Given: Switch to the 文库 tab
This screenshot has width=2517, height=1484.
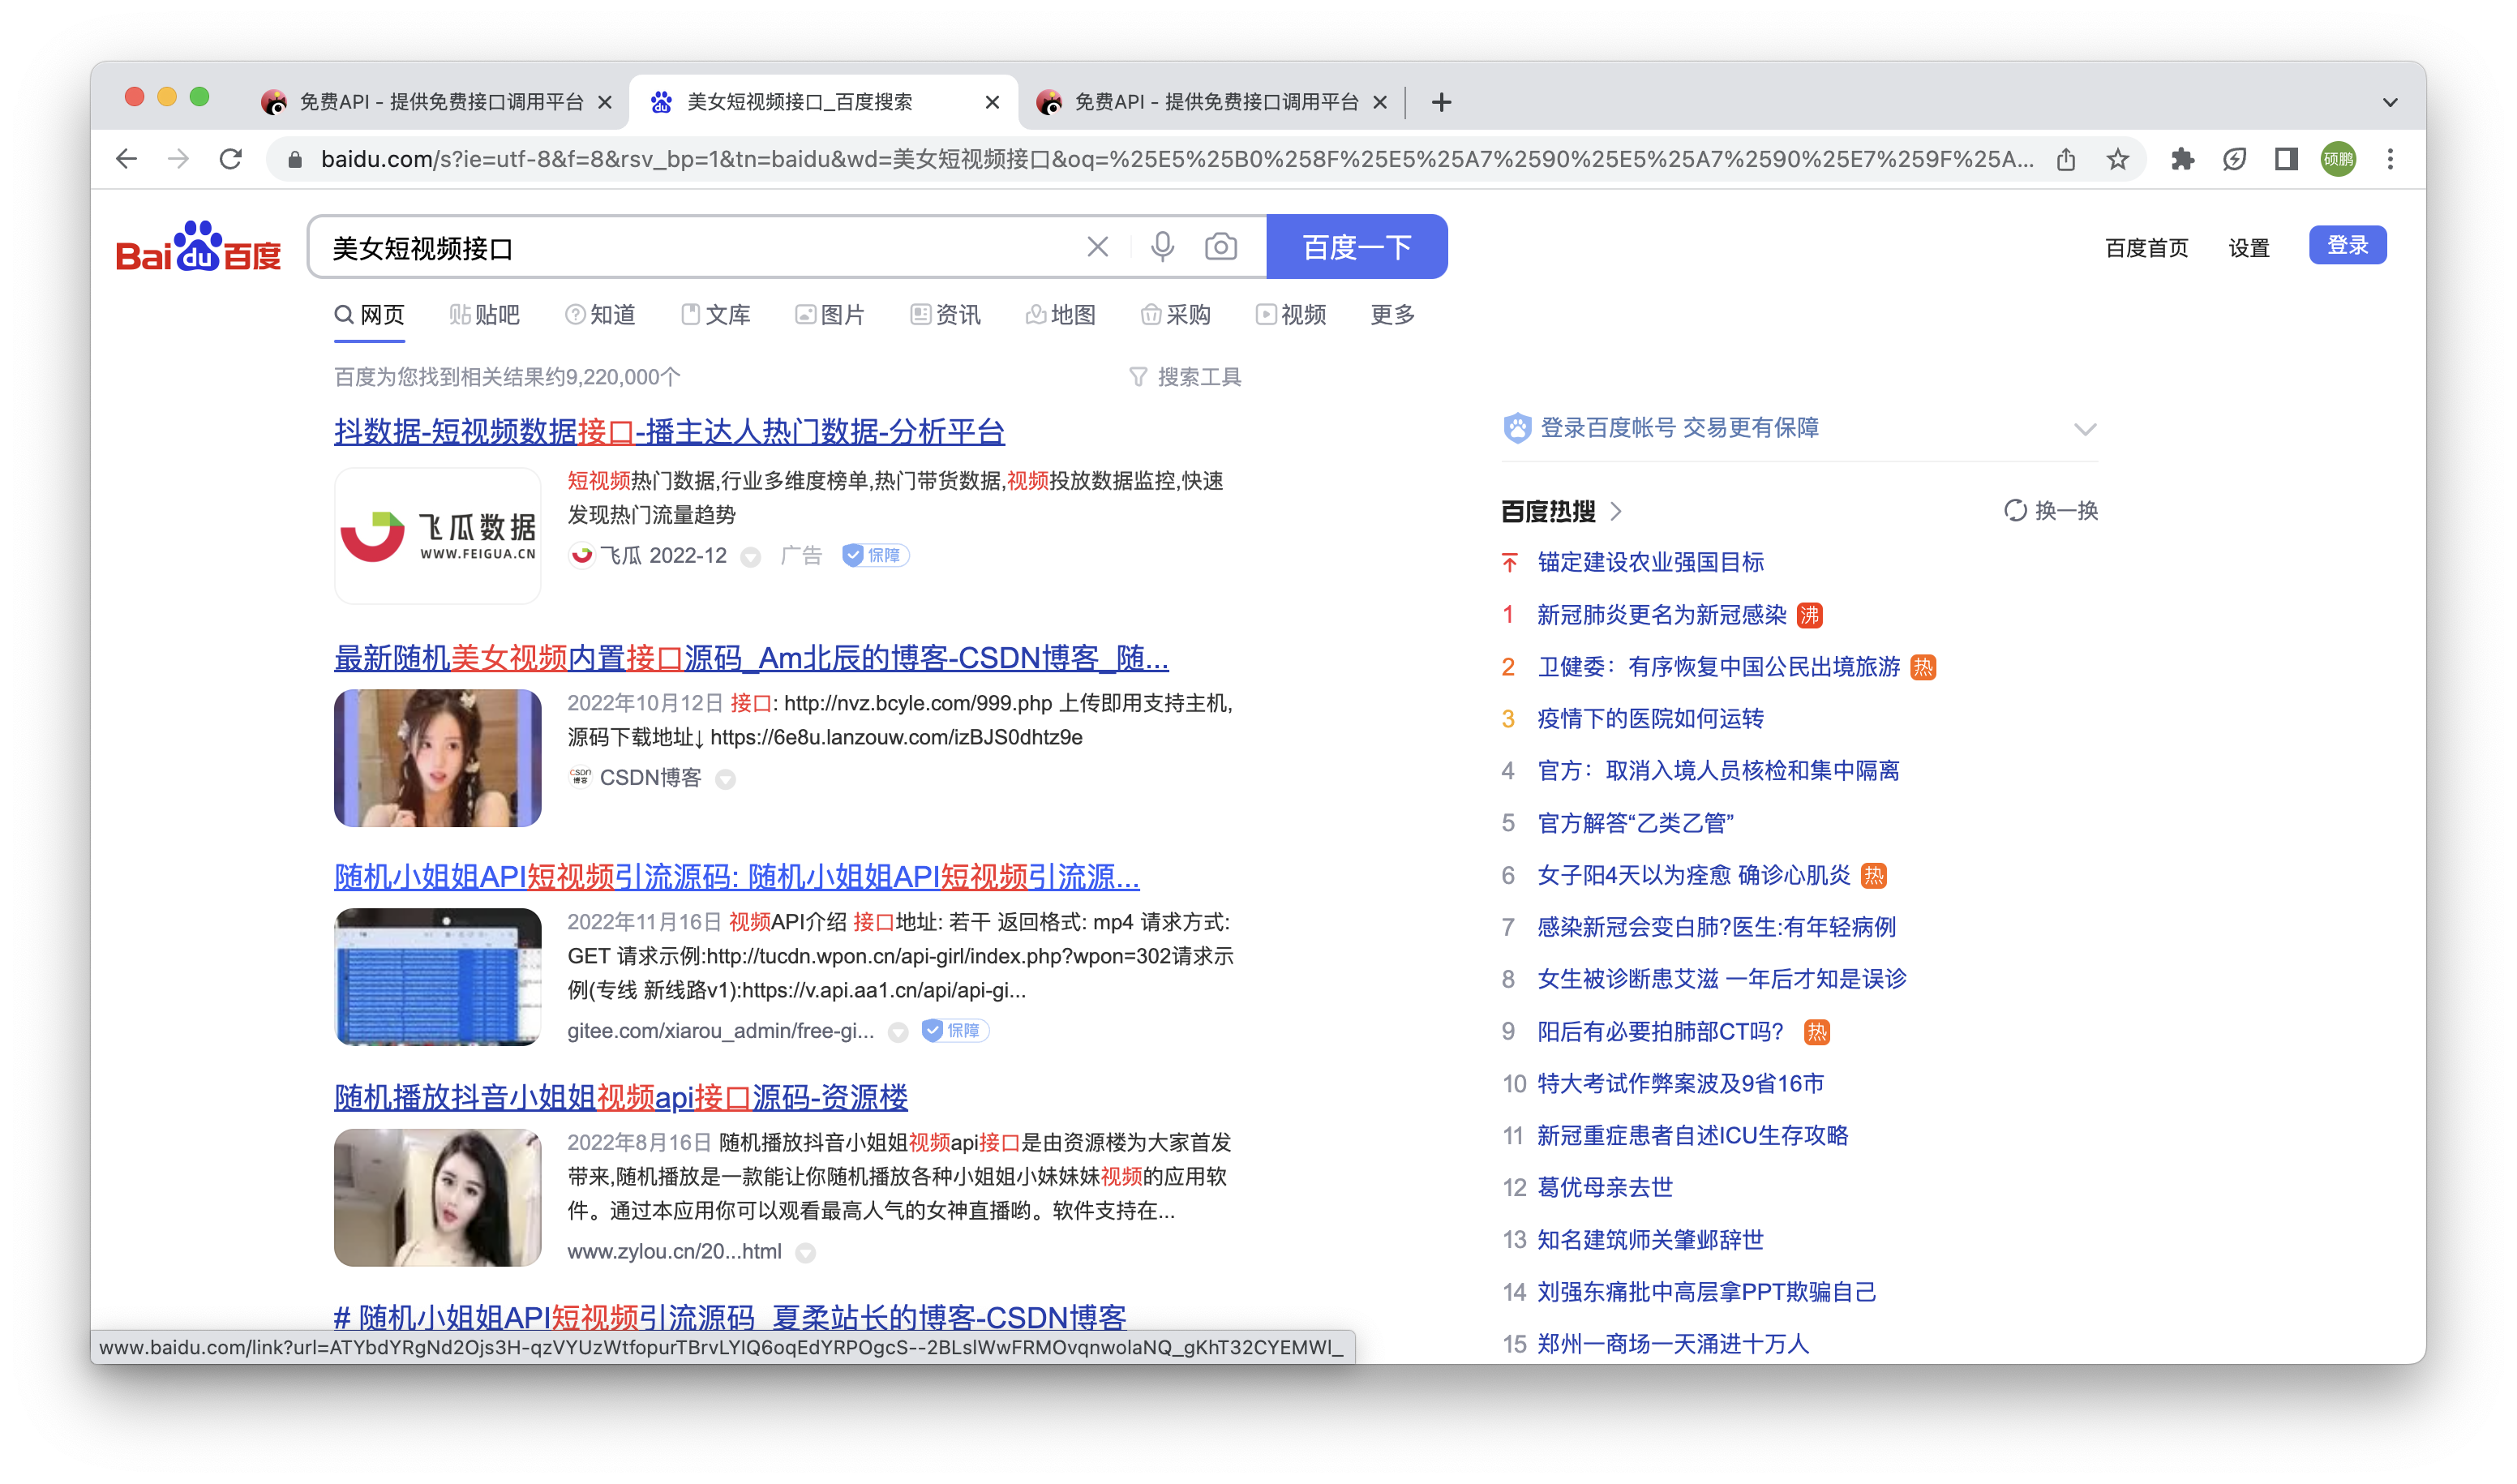Looking at the screenshot, I should coord(715,315).
